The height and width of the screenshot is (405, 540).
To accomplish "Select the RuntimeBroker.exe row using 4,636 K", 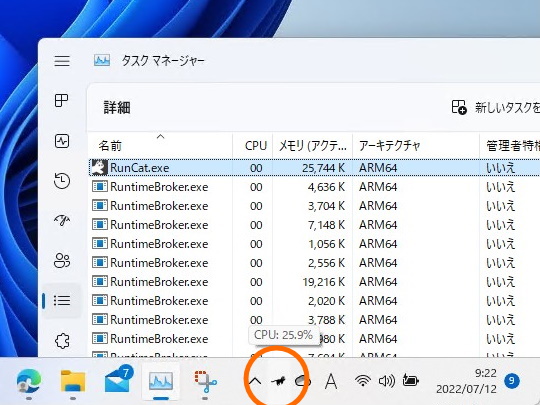I will [314, 187].
